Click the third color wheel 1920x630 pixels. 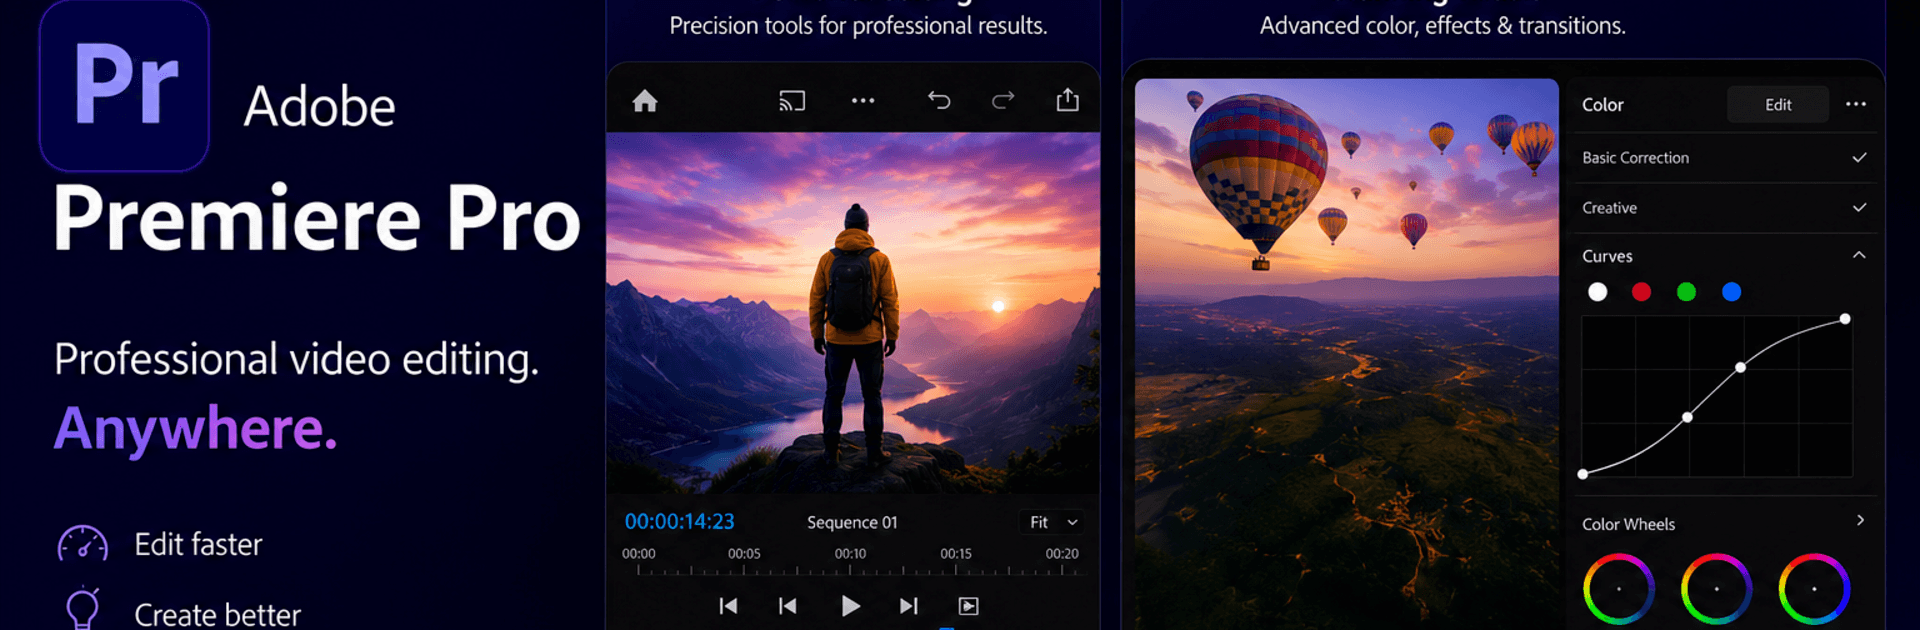[x=1814, y=589]
